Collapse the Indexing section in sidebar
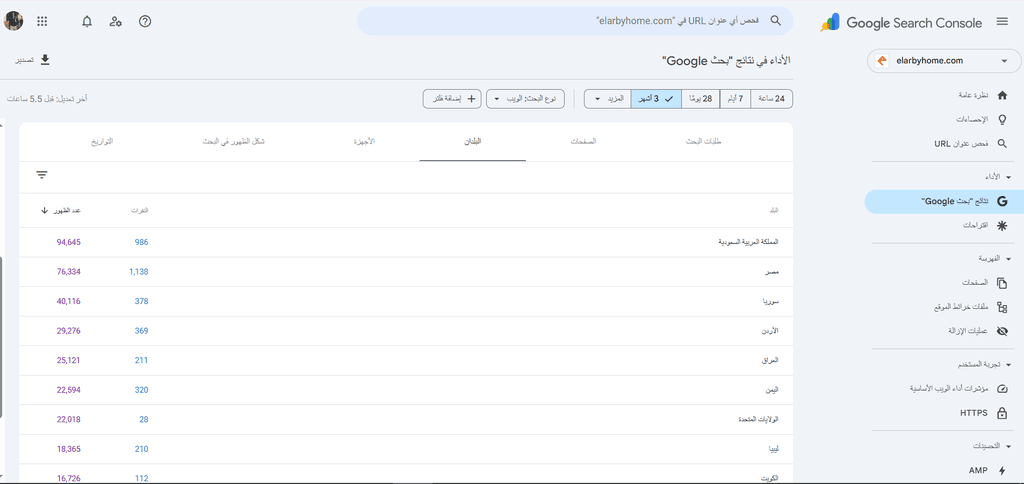 click(x=1008, y=259)
